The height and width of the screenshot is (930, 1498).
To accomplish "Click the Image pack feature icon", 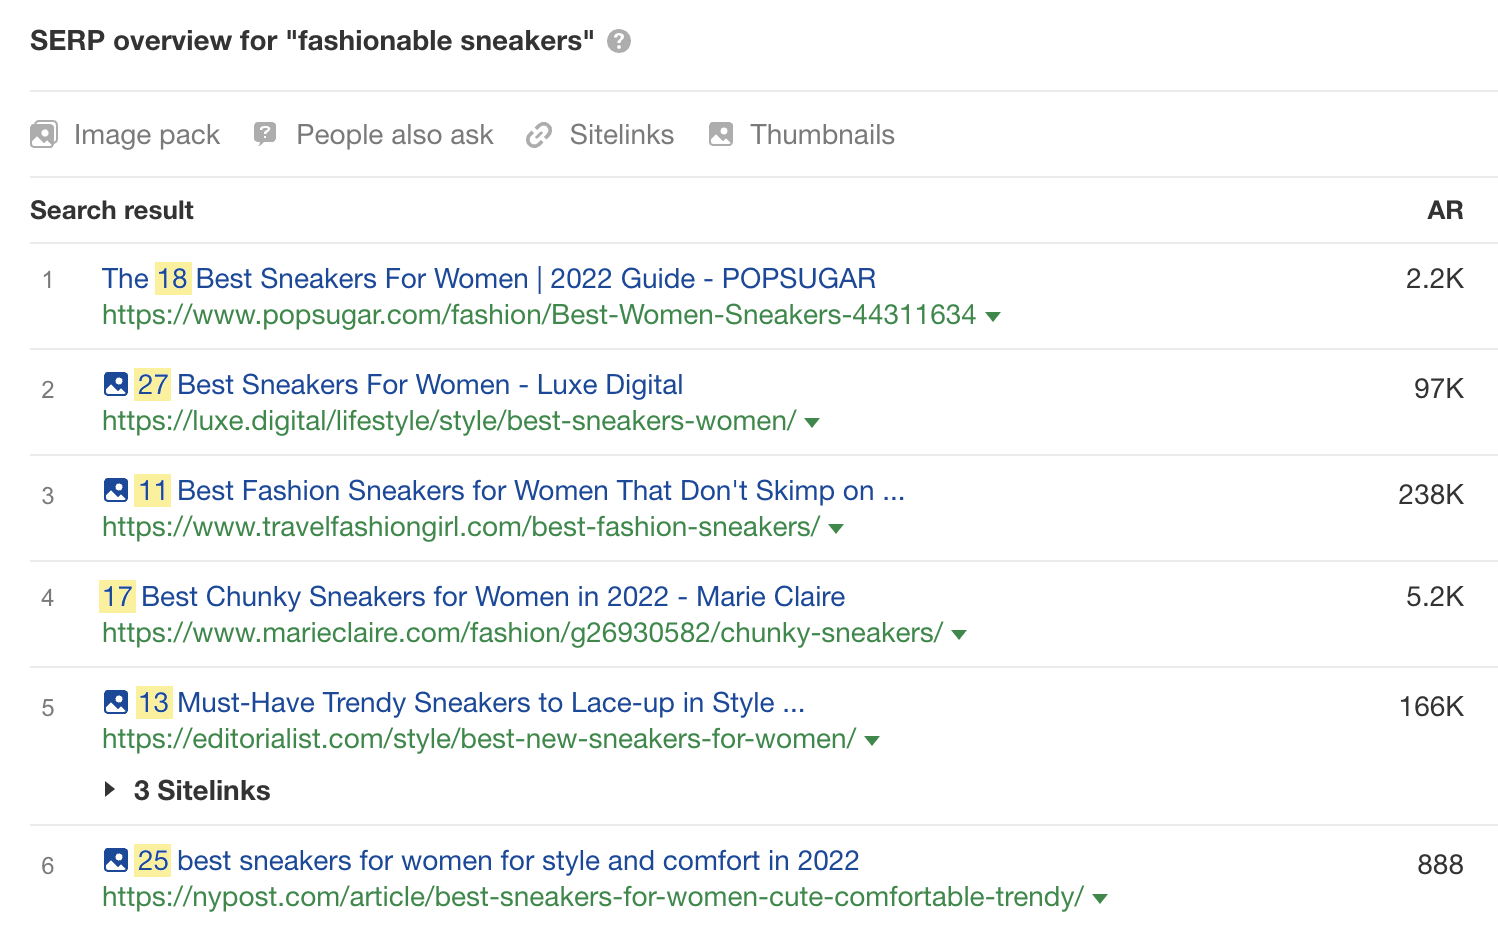I will coord(43,133).
